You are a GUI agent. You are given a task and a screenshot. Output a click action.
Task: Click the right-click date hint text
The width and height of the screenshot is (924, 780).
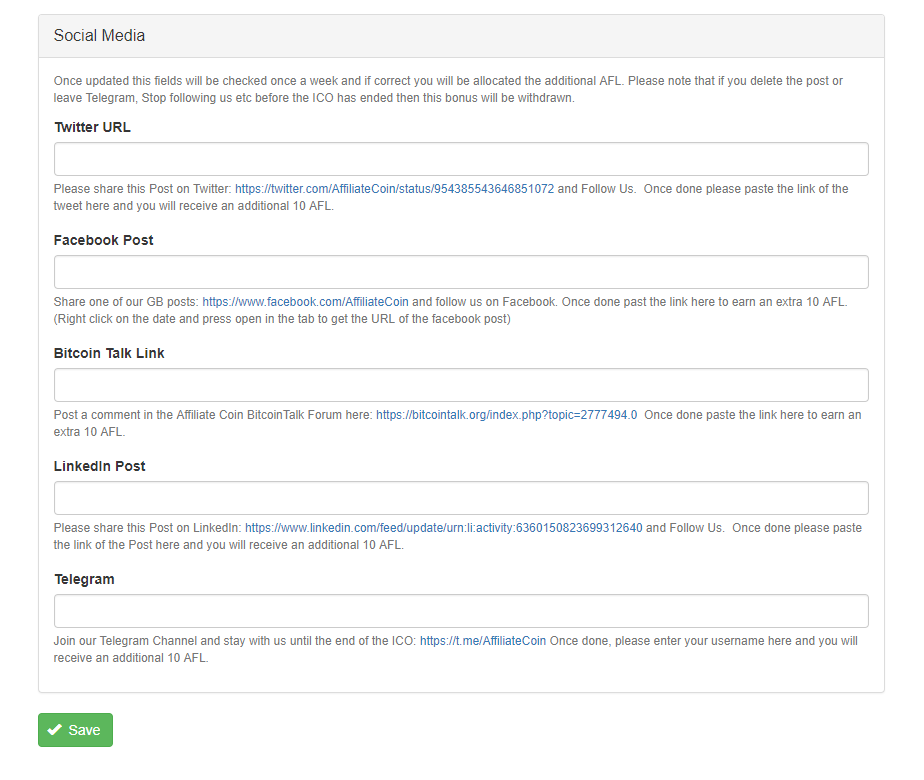point(282,319)
